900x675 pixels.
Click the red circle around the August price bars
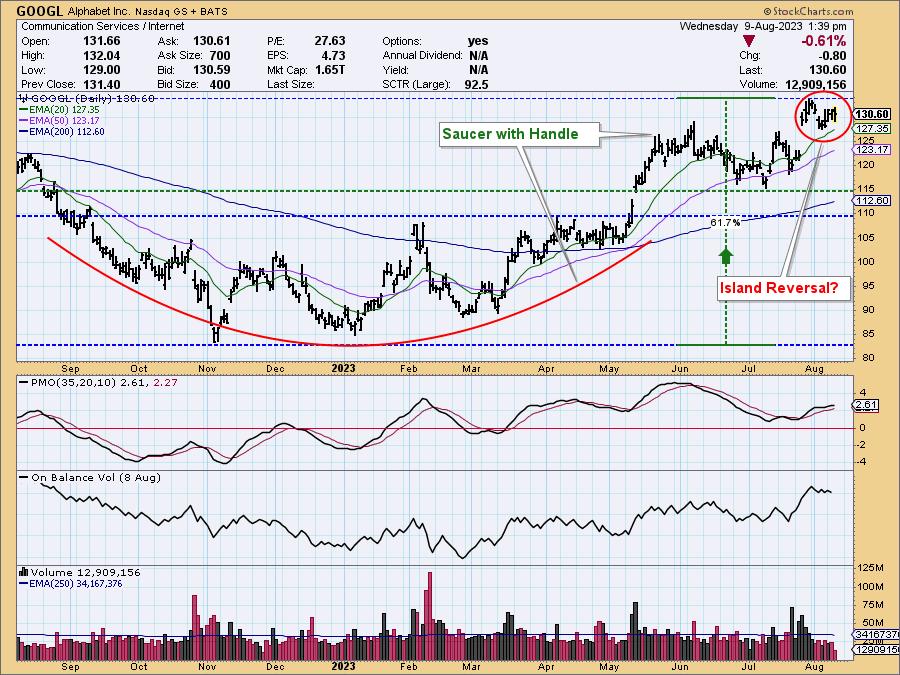click(823, 115)
